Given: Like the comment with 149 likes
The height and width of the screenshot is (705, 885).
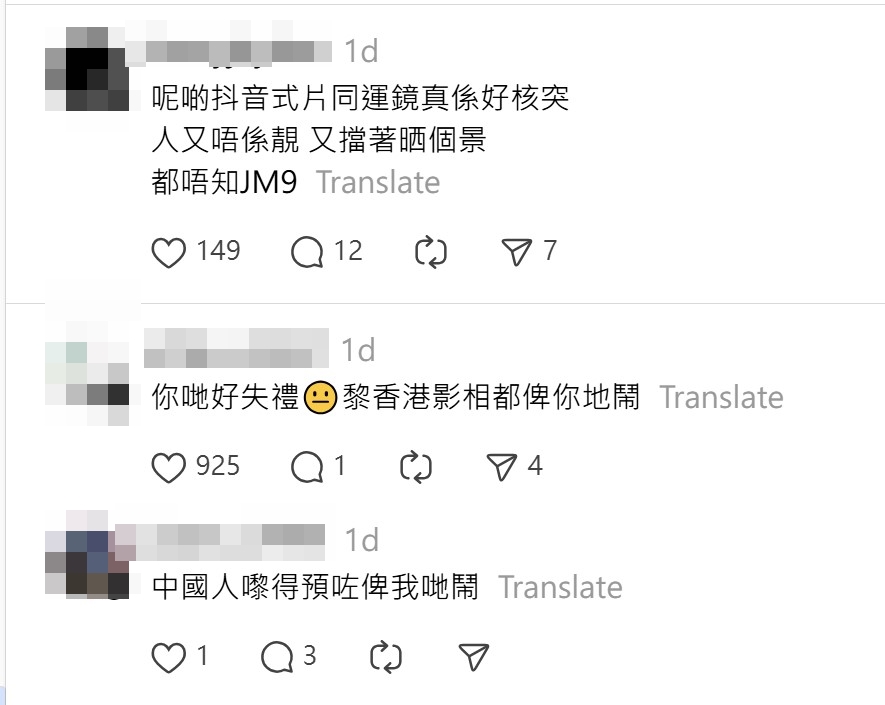Looking at the screenshot, I should pos(169,252).
